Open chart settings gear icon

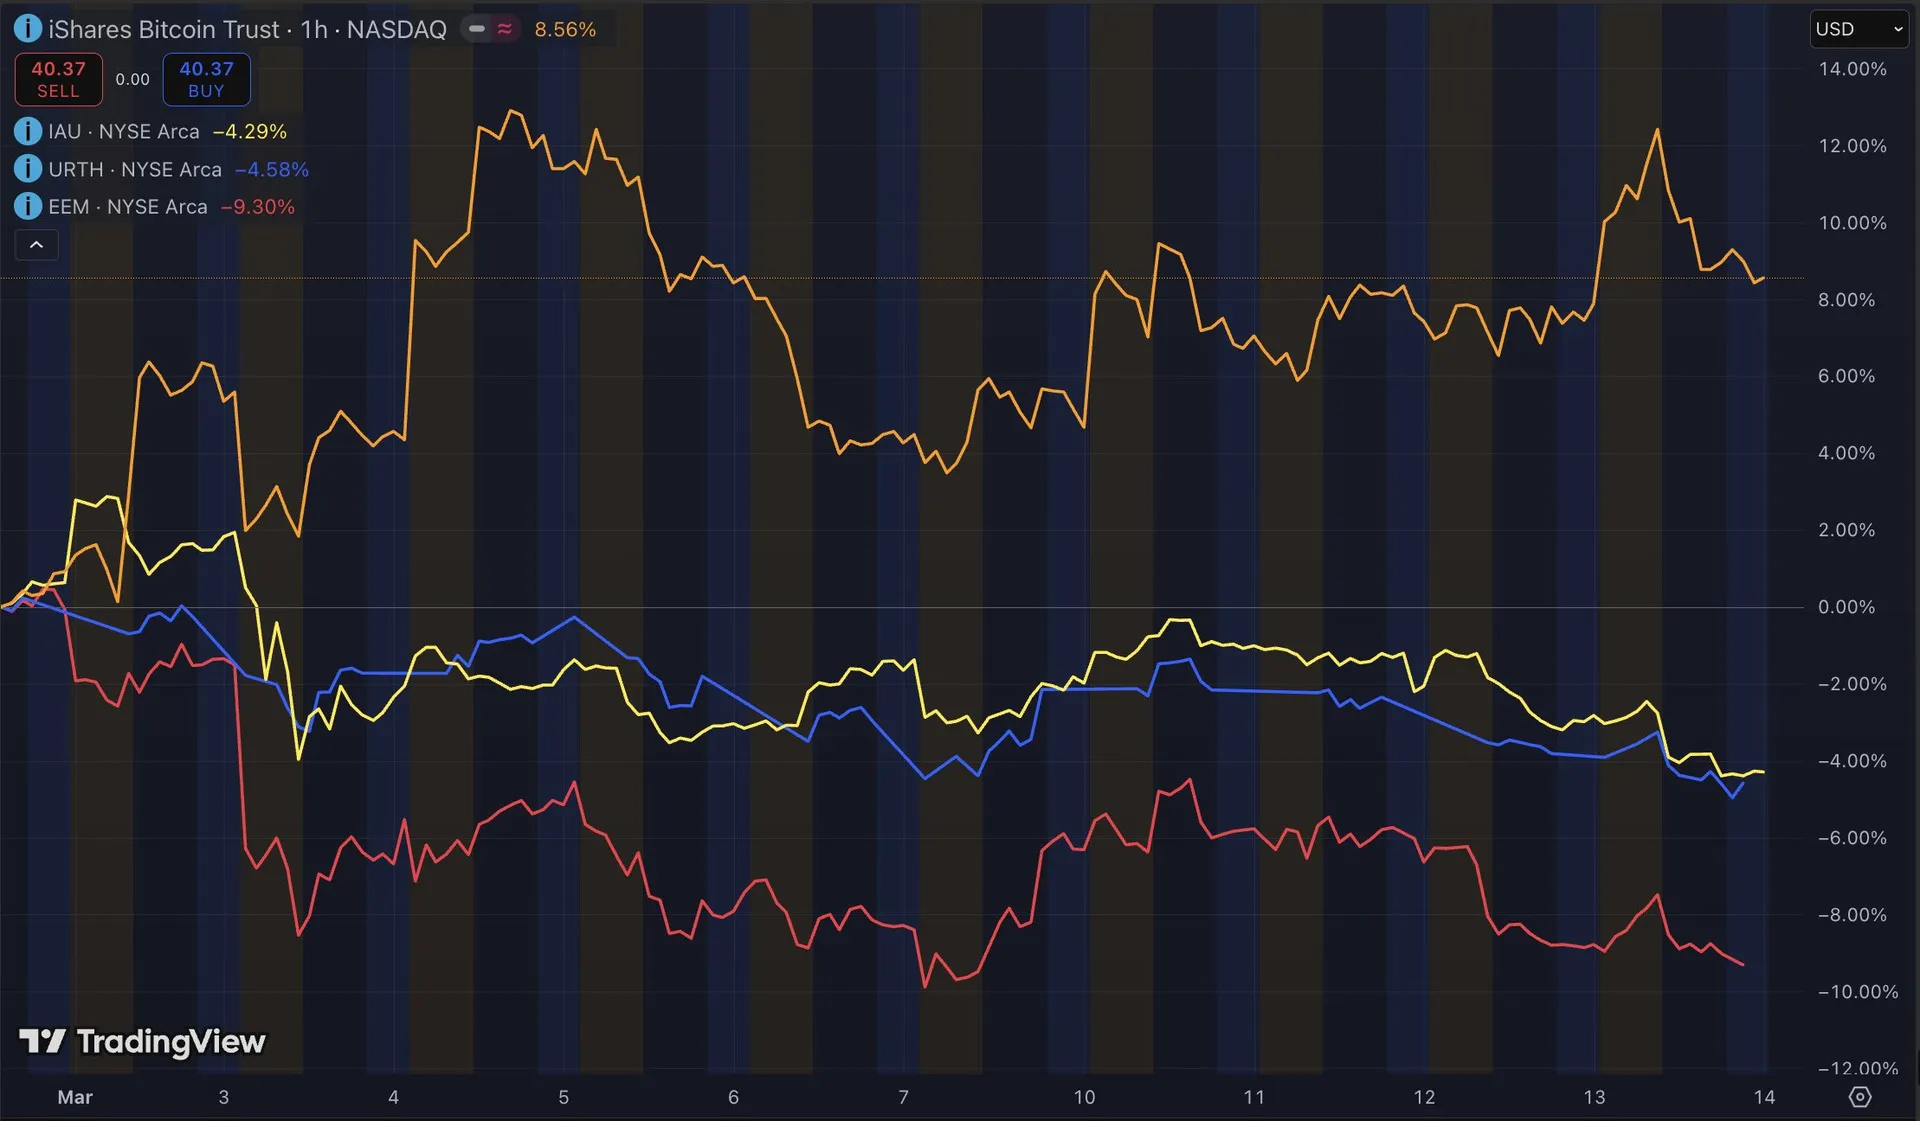[1859, 1097]
